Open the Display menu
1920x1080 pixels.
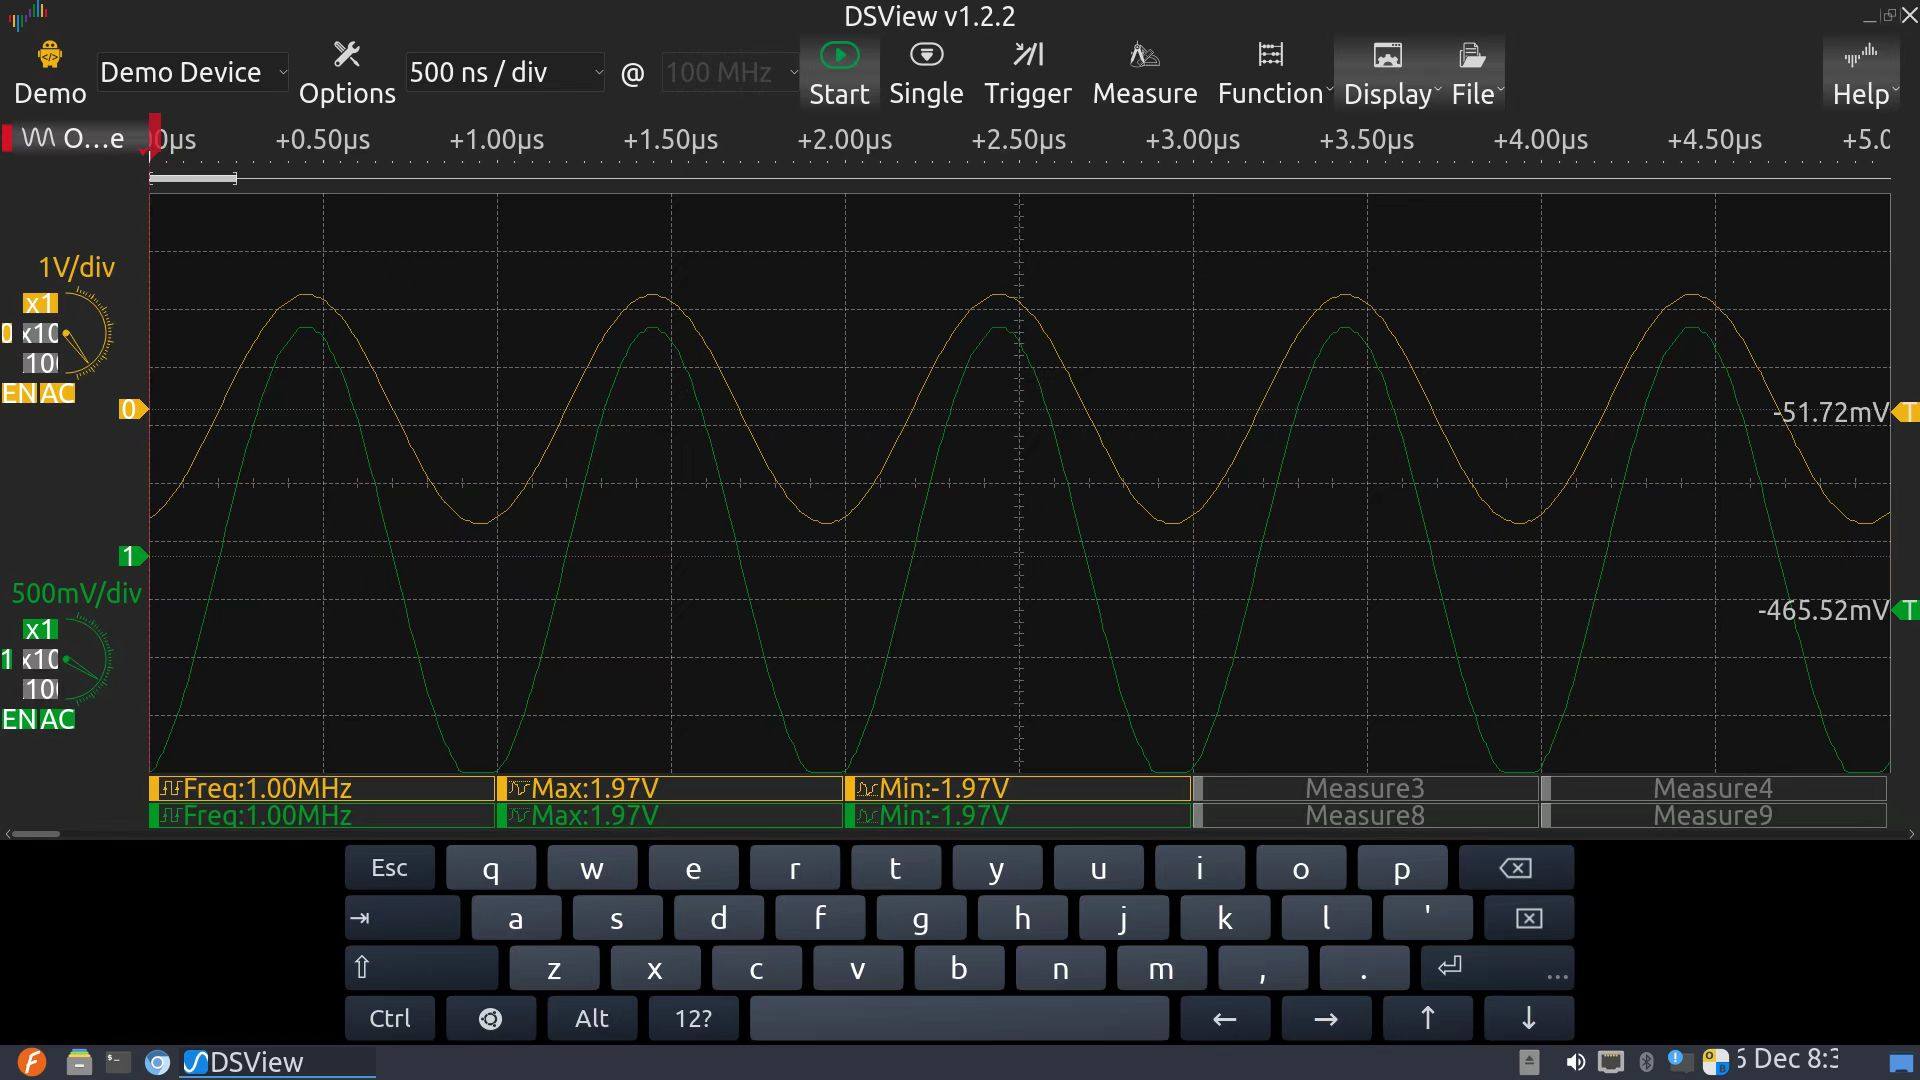1391,73
